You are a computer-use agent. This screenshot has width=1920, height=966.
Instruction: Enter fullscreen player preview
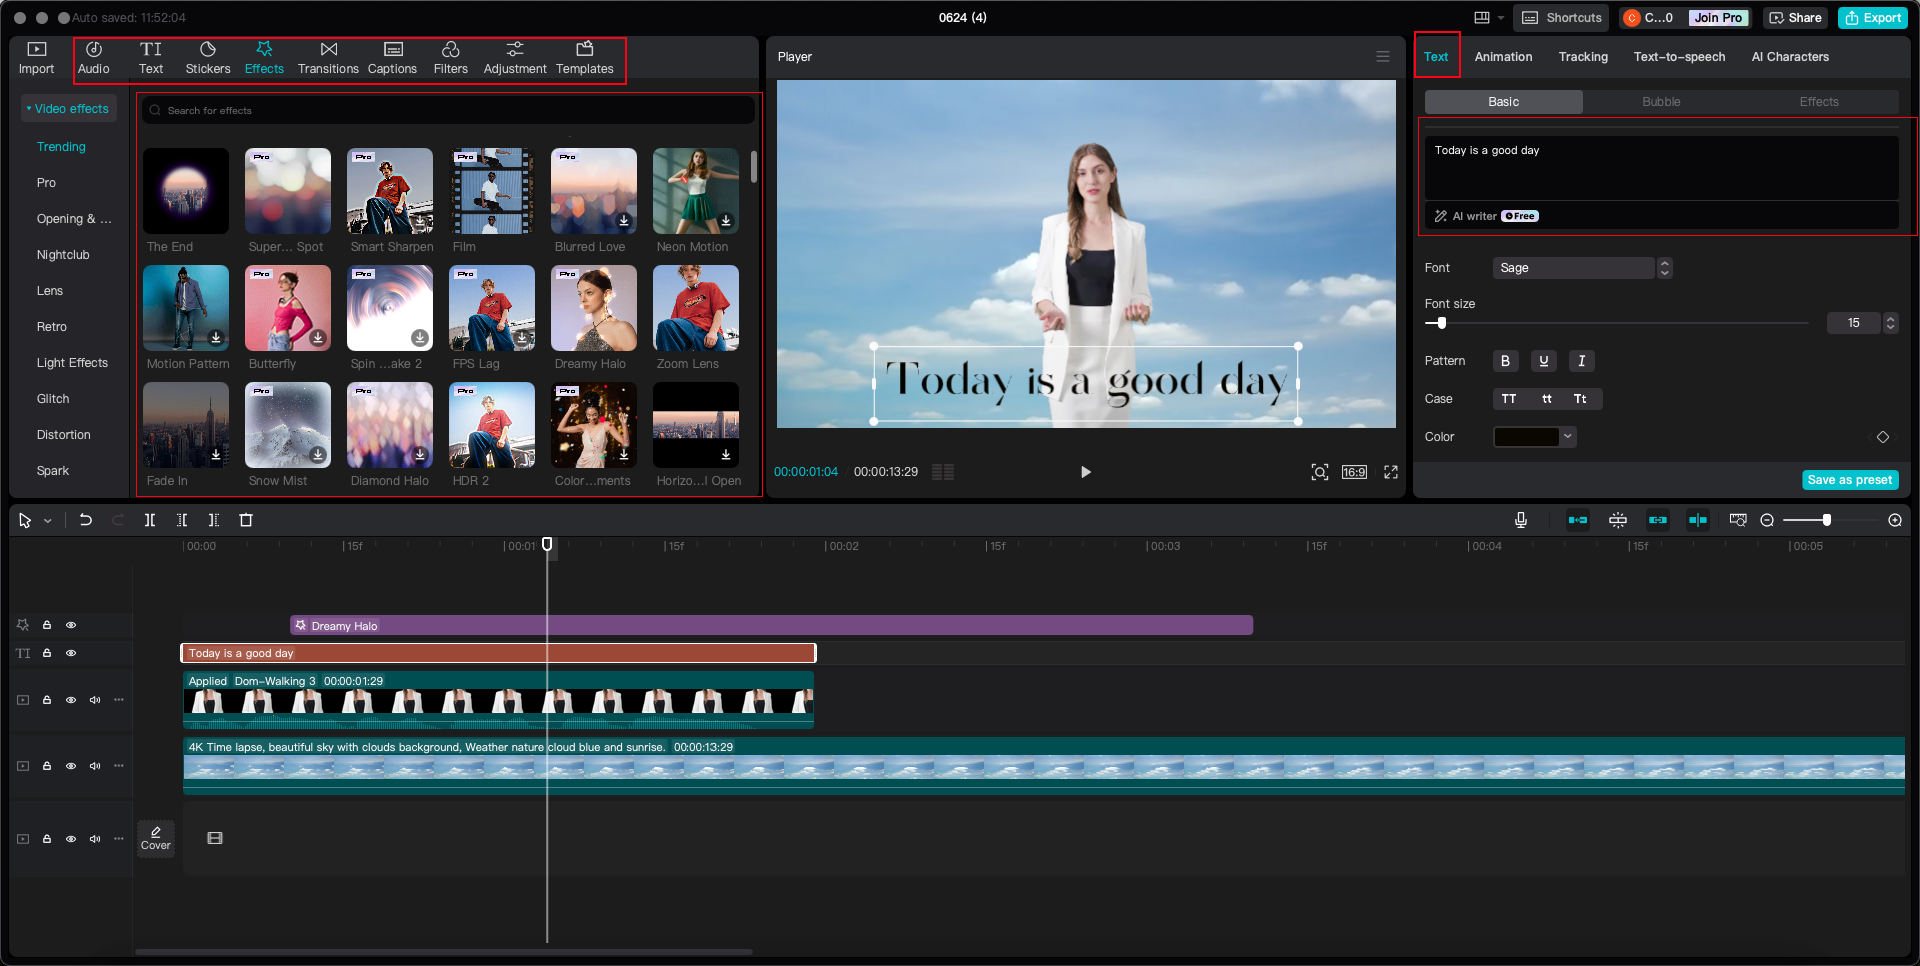click(x=1390, y=472)
